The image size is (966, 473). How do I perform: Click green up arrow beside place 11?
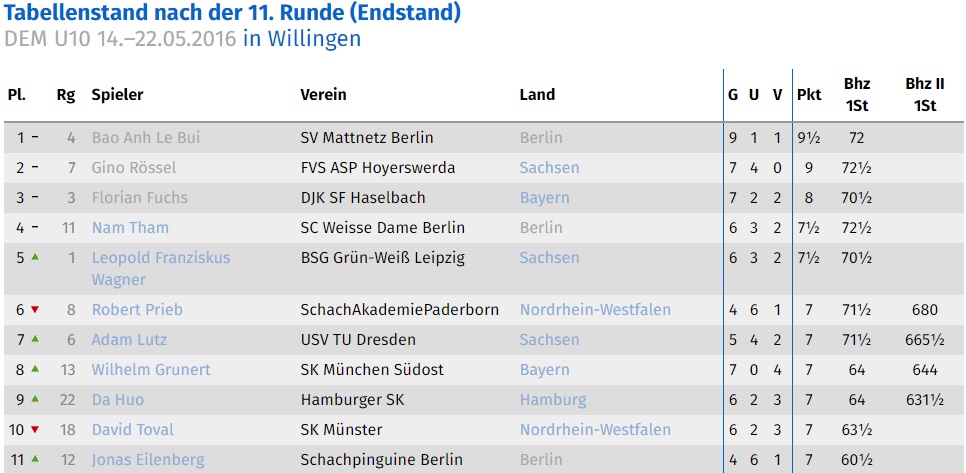click(35, 458)
